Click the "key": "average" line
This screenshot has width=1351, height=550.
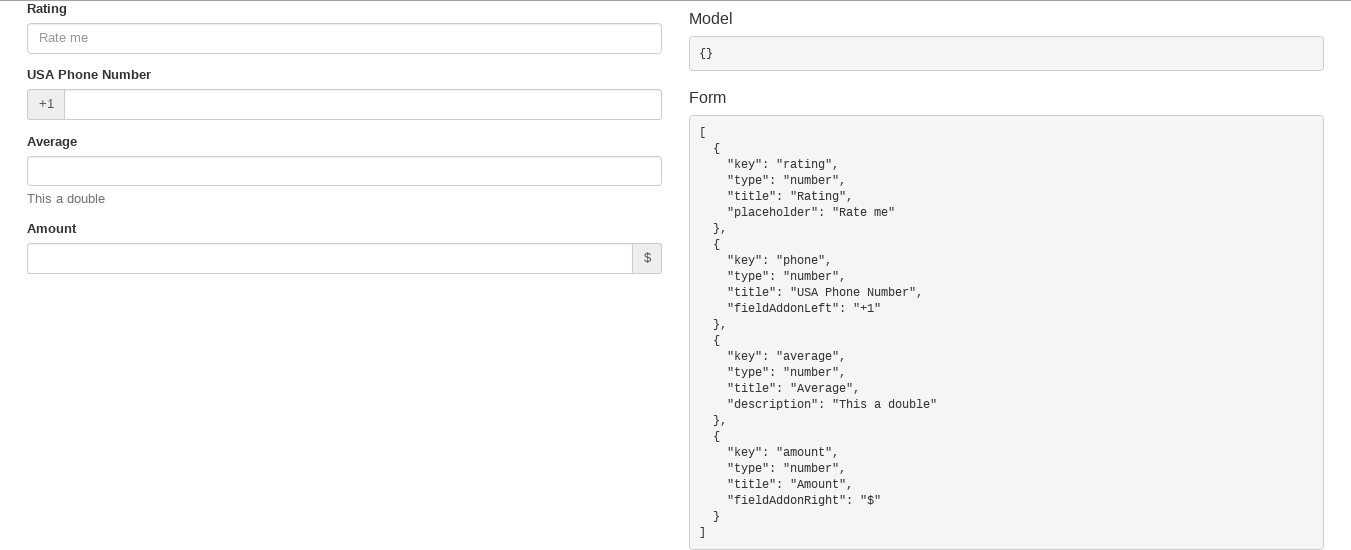pos(786,357)
